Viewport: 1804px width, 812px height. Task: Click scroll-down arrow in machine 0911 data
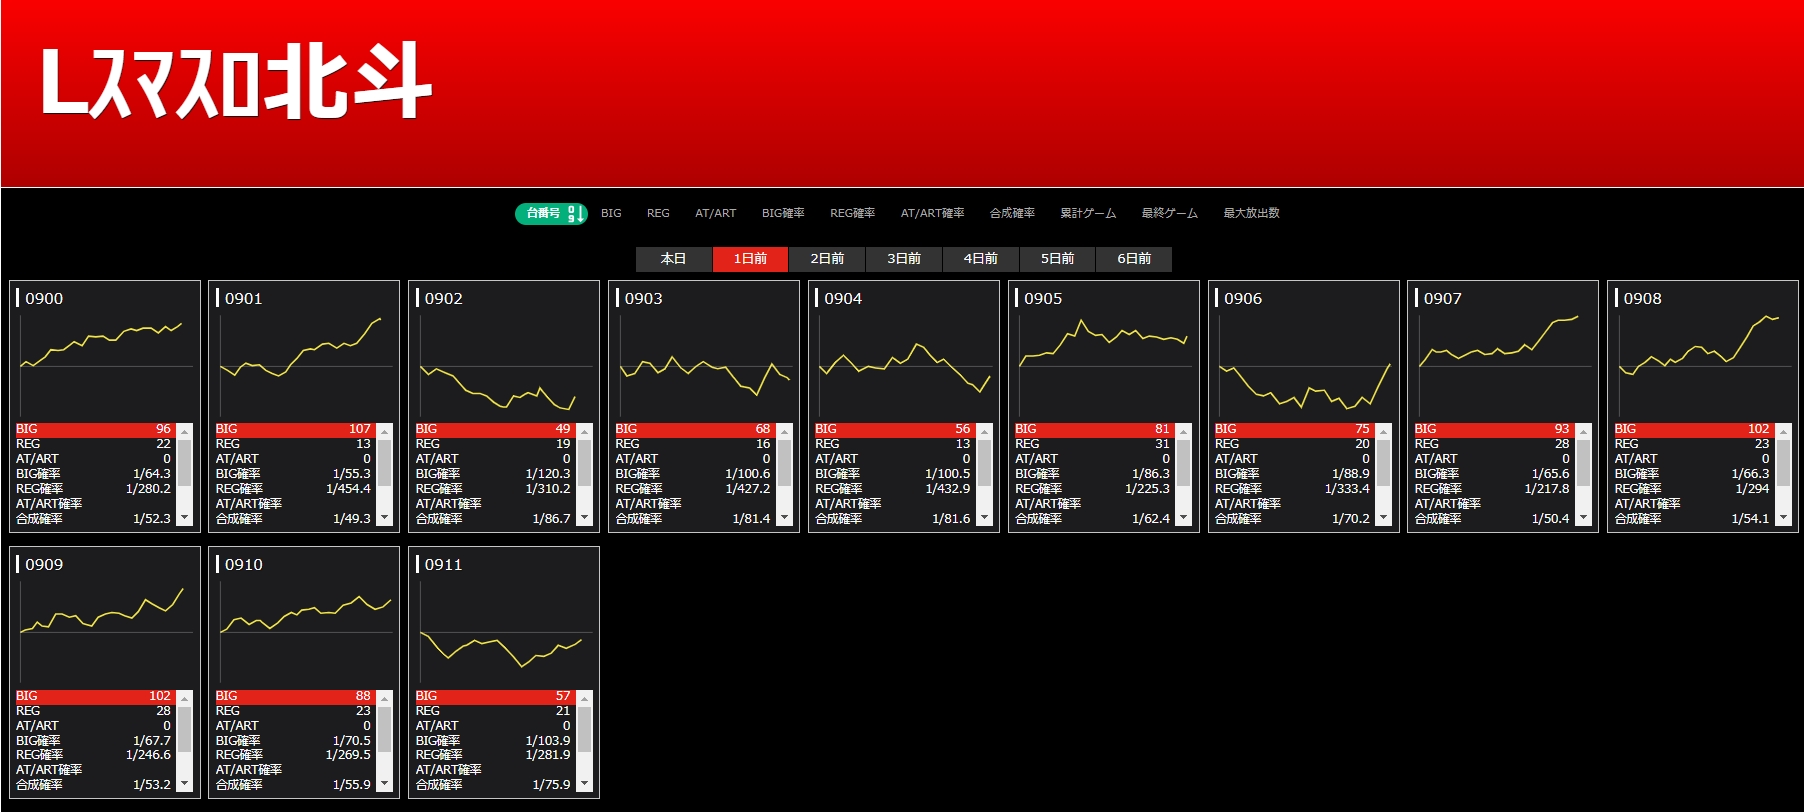click(x=585, y=784)
